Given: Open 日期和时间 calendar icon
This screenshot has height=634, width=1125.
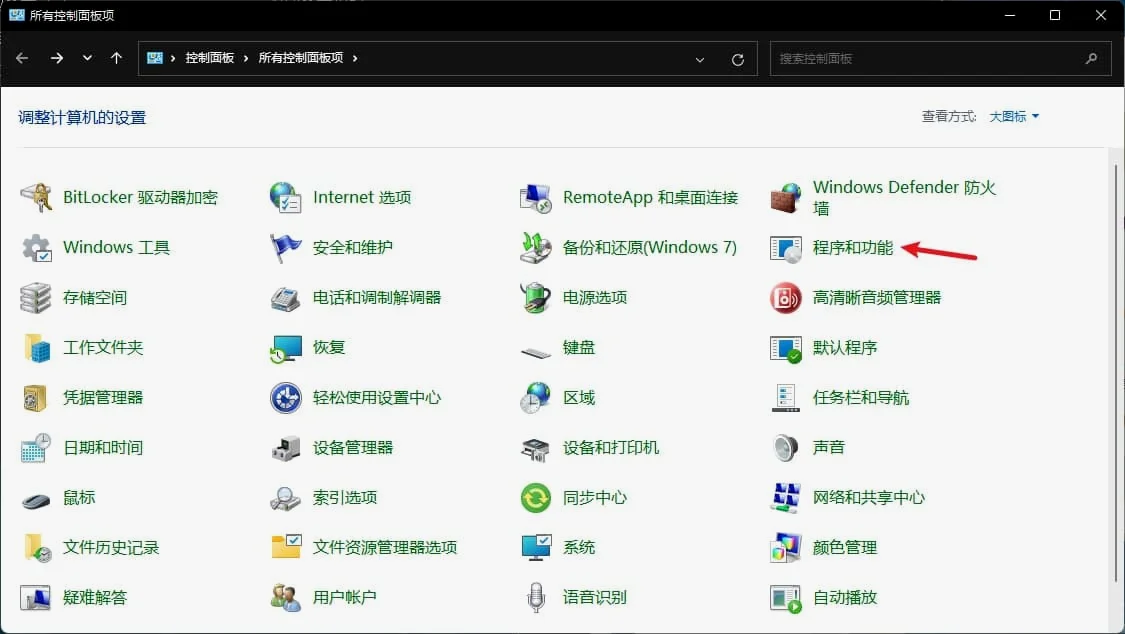Looking at the screenshot, I should [36, 448].
